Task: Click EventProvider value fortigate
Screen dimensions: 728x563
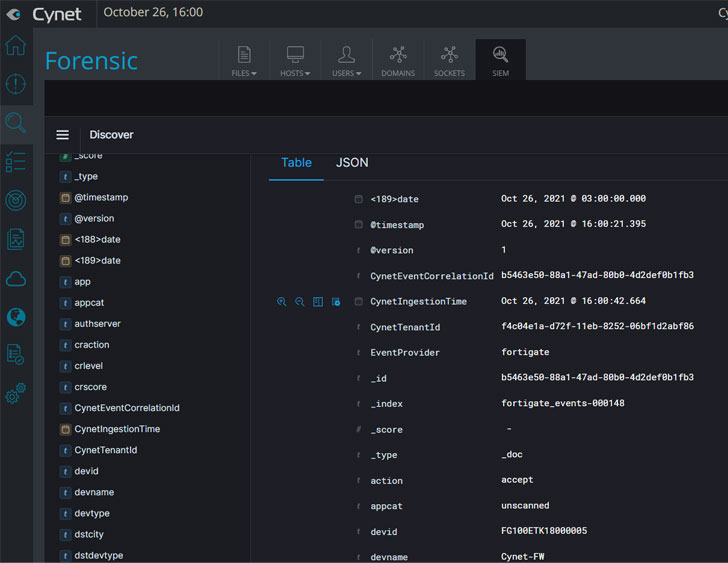Action: pos(525,352)
